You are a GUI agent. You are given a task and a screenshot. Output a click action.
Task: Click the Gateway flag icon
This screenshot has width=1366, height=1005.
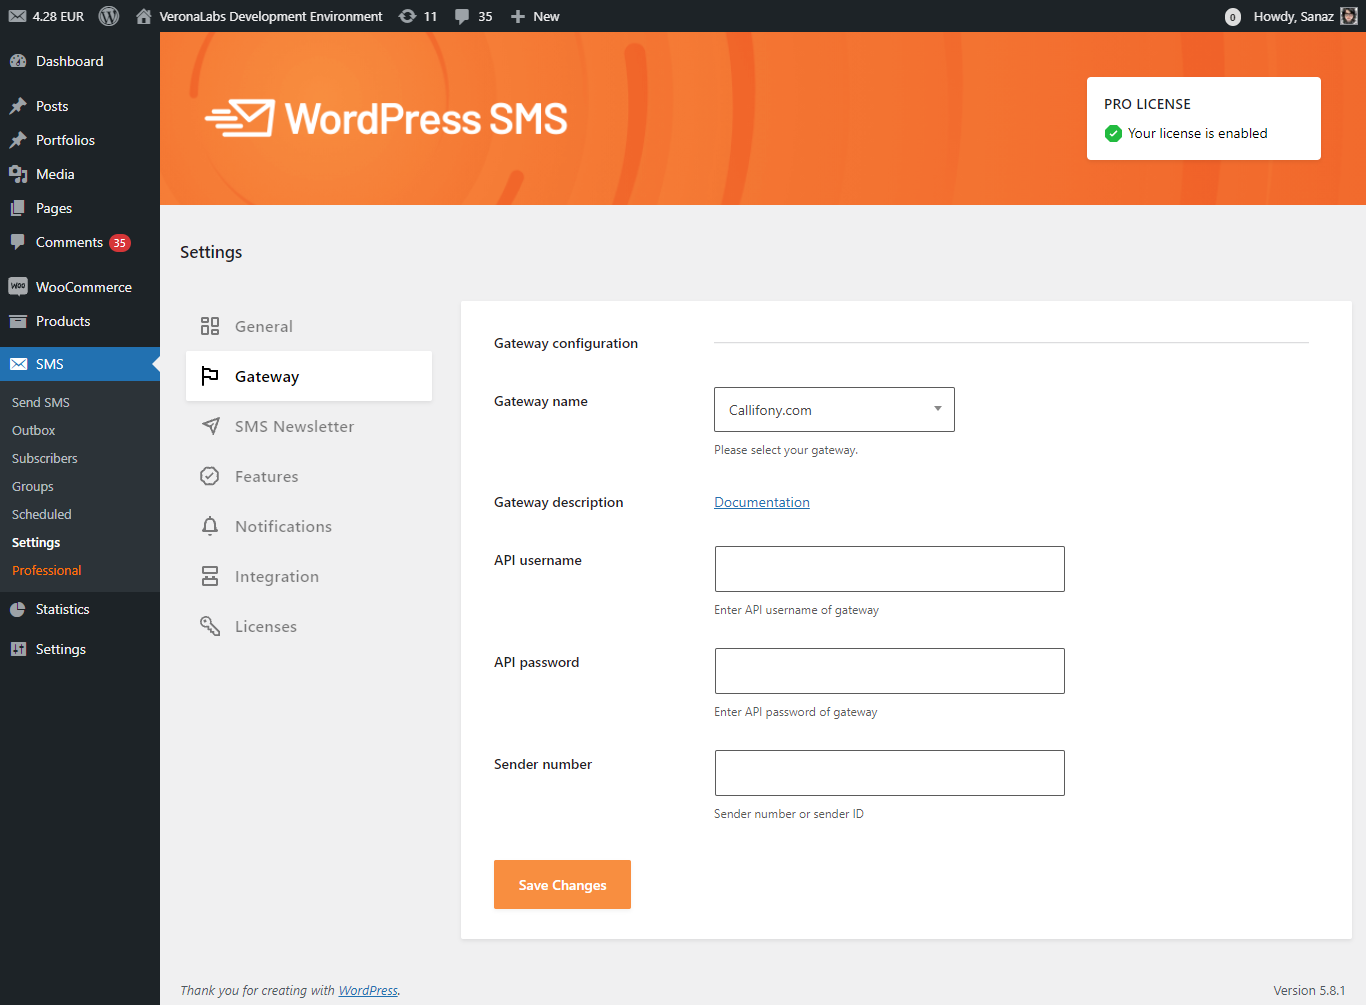[210, 376]
